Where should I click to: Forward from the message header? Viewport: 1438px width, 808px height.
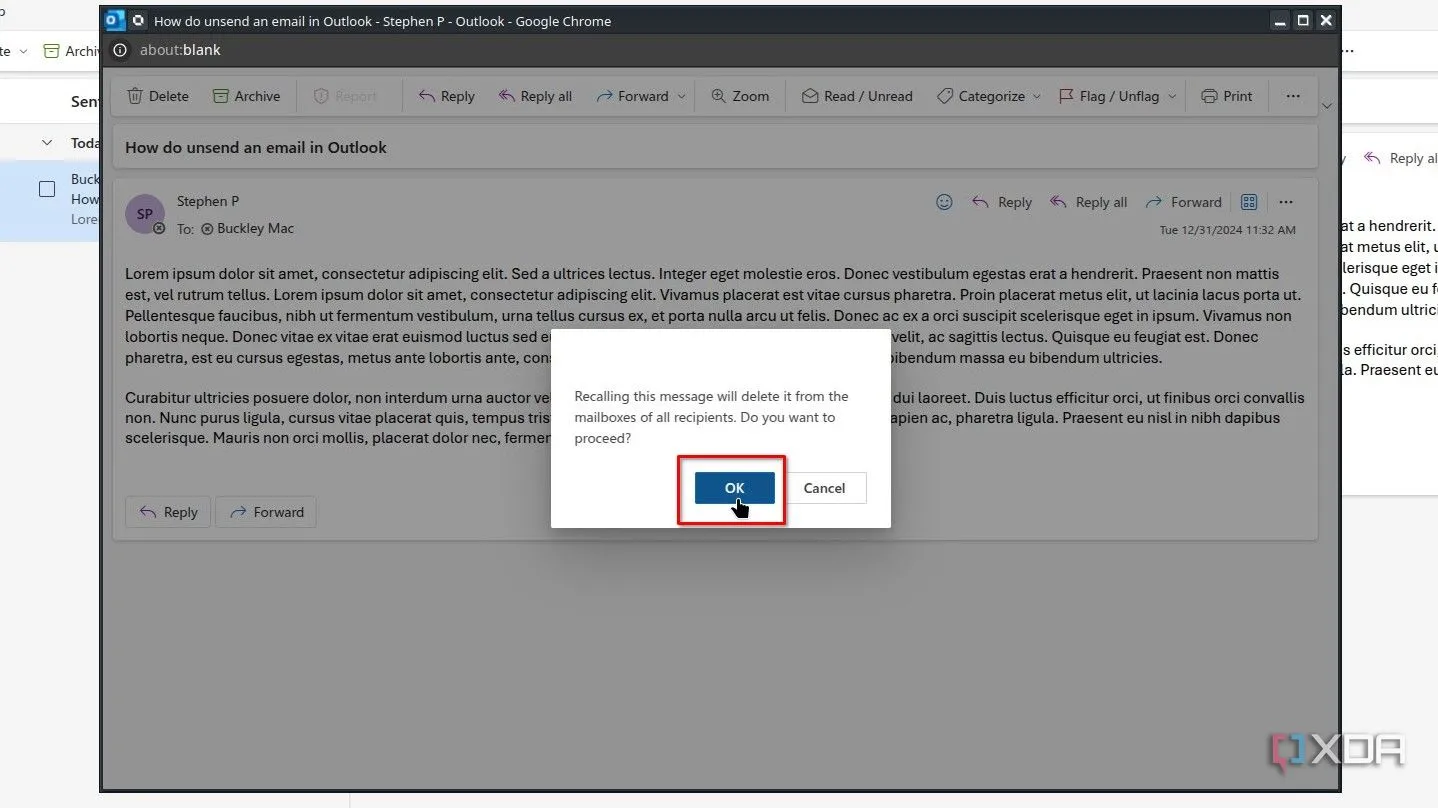pos(1184,202)
